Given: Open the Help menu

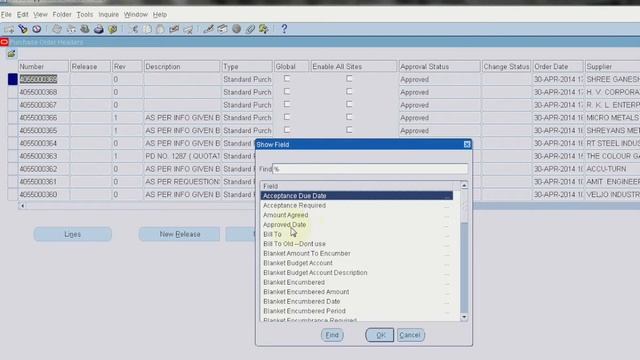Looking at the screenshot, I should pyautogui.click(x=160, y=15).
